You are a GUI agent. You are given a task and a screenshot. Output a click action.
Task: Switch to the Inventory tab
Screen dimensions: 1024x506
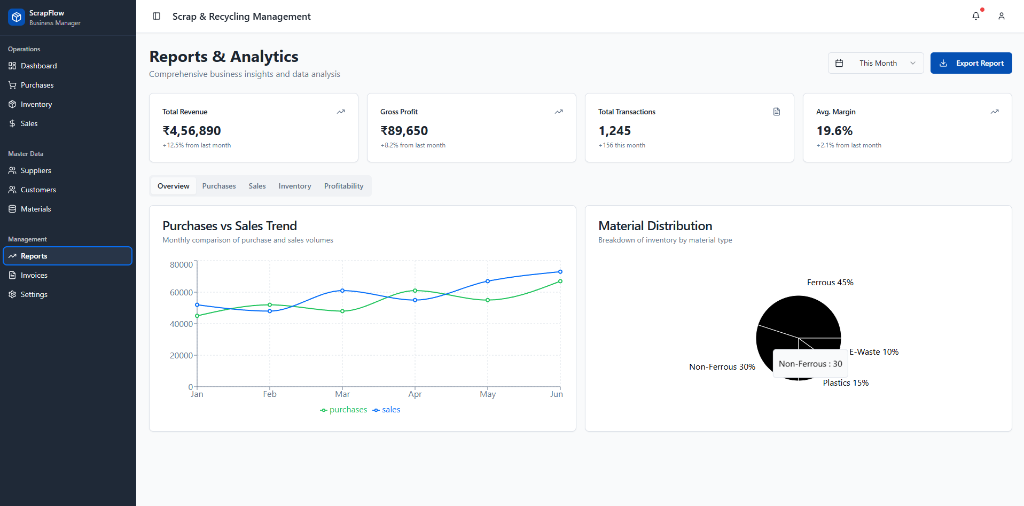(x=295, y=186)
